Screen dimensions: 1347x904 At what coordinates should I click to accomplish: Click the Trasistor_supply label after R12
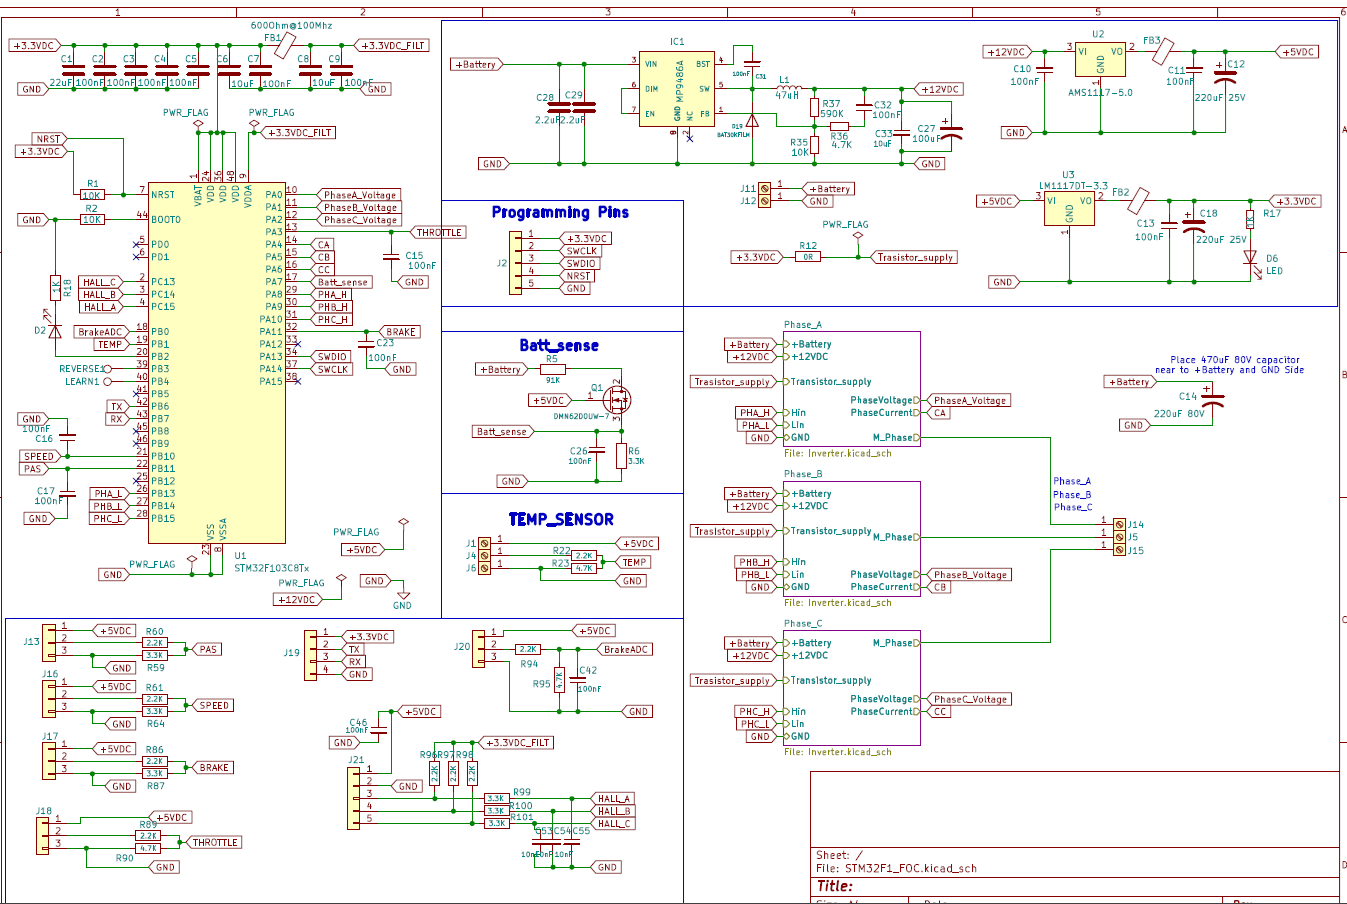point(916,257)
